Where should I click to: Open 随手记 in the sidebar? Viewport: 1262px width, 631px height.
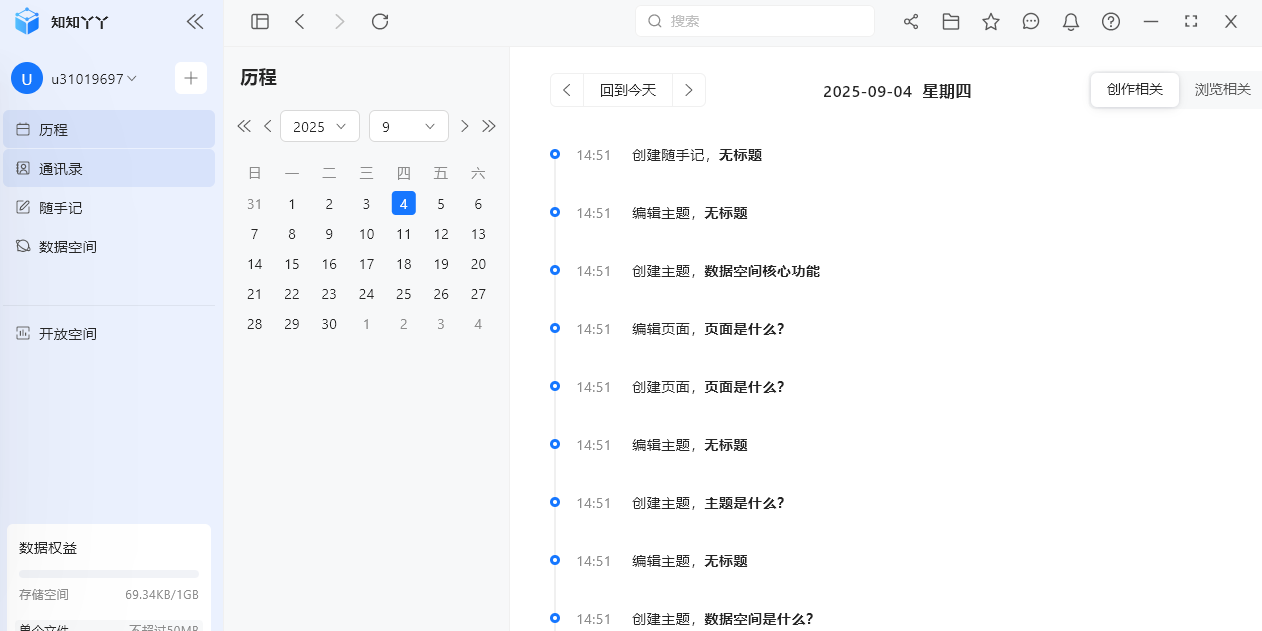61,208
